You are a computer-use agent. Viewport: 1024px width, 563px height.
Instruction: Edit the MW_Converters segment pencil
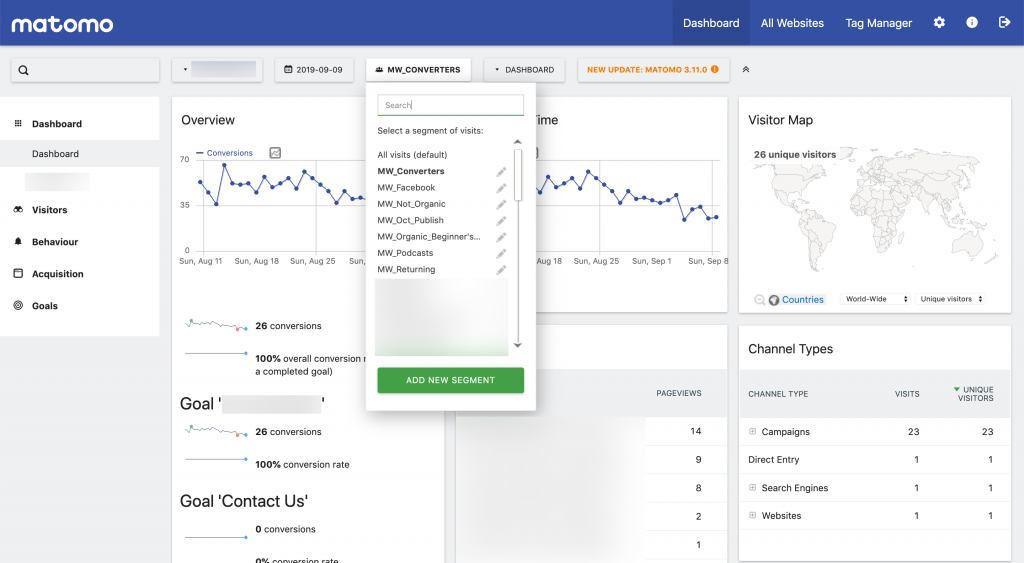501,172
